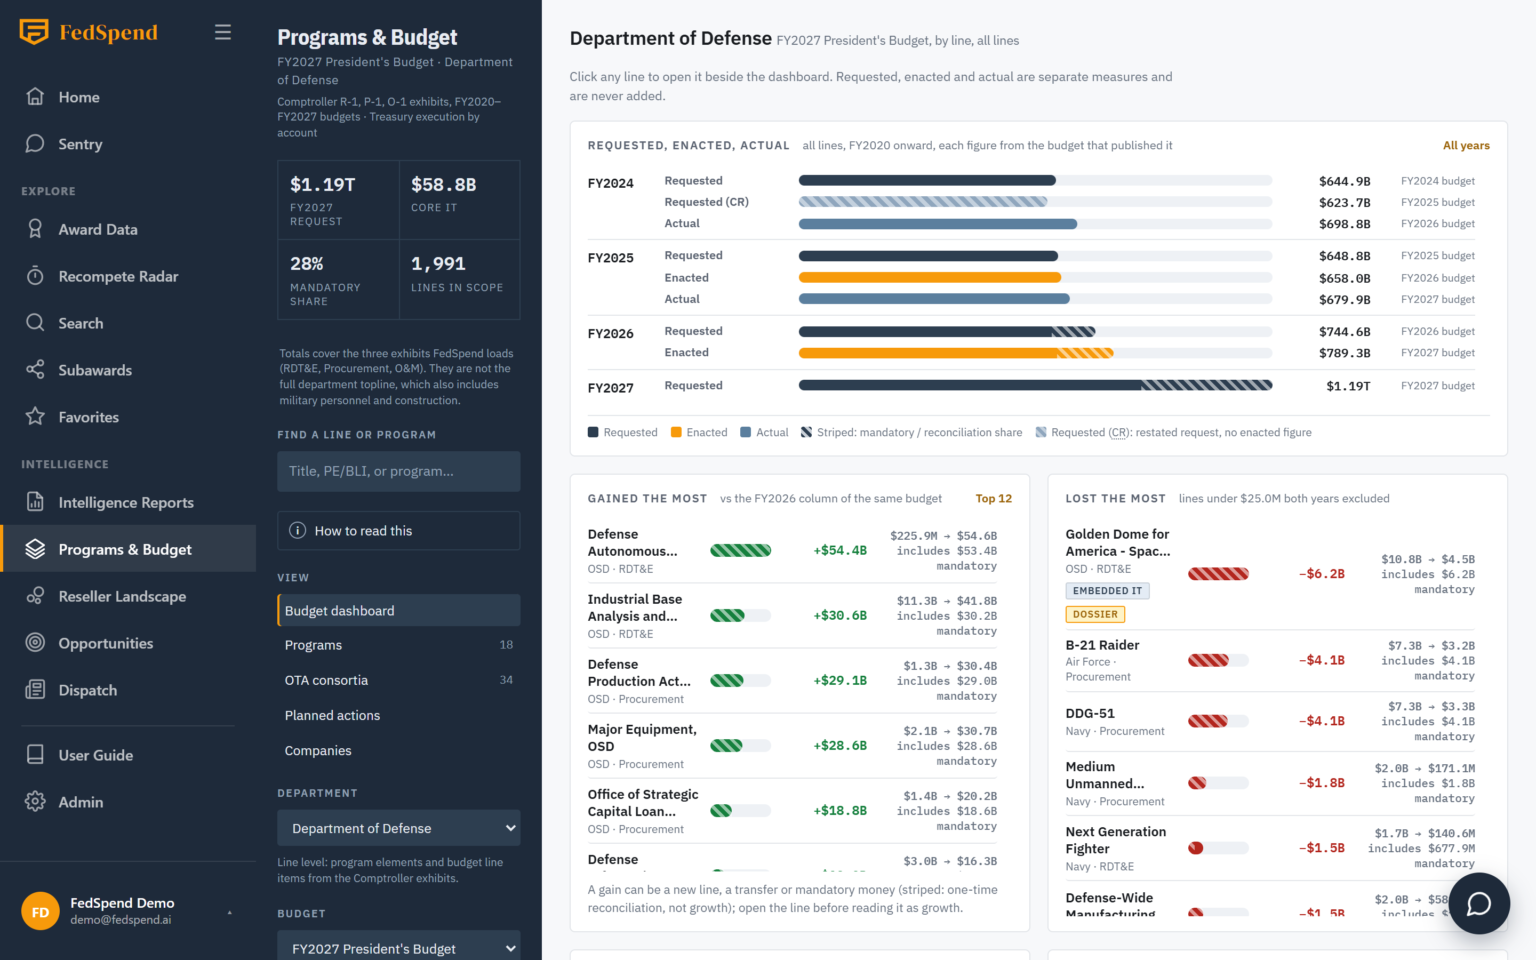The width and height of the screenshot is (1536, 960).
Task: Switch to OTA consortia view
Action: pyautogui.click(x=399, y=681)
